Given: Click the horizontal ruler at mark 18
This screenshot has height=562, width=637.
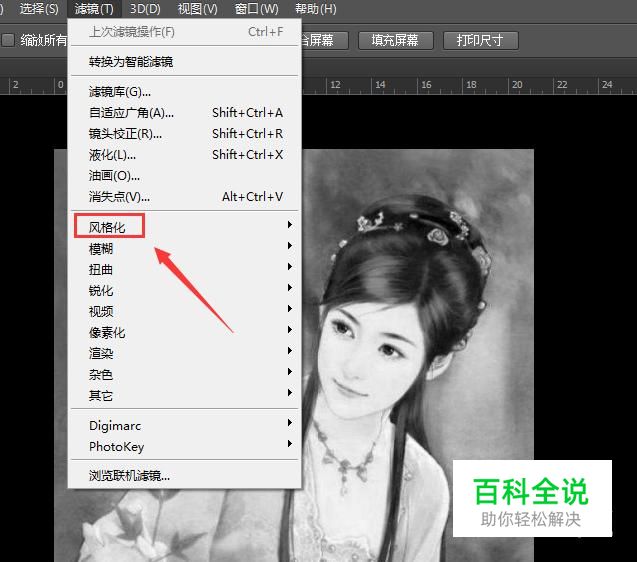Looking at the screenshot, I should point(471,85).
